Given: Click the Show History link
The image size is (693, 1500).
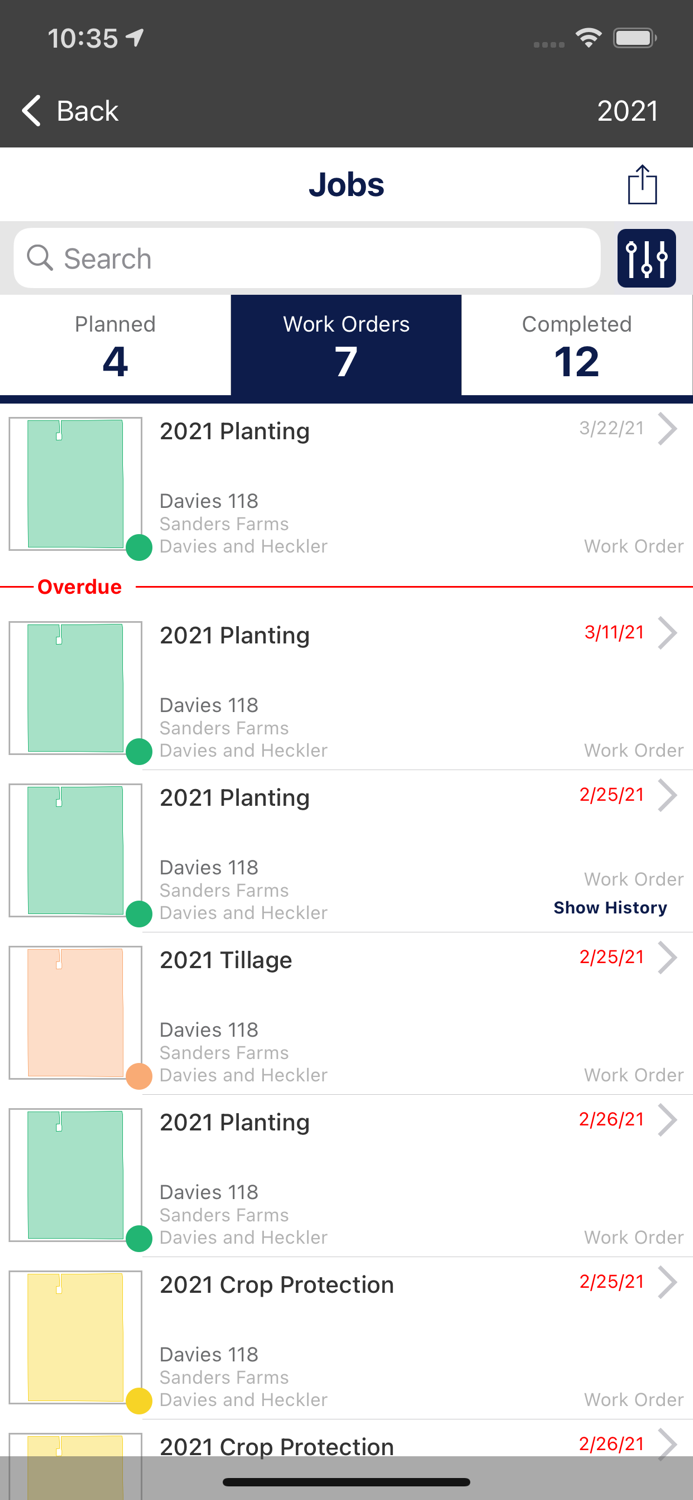Looking at the screenshot, I should [610, 908].
